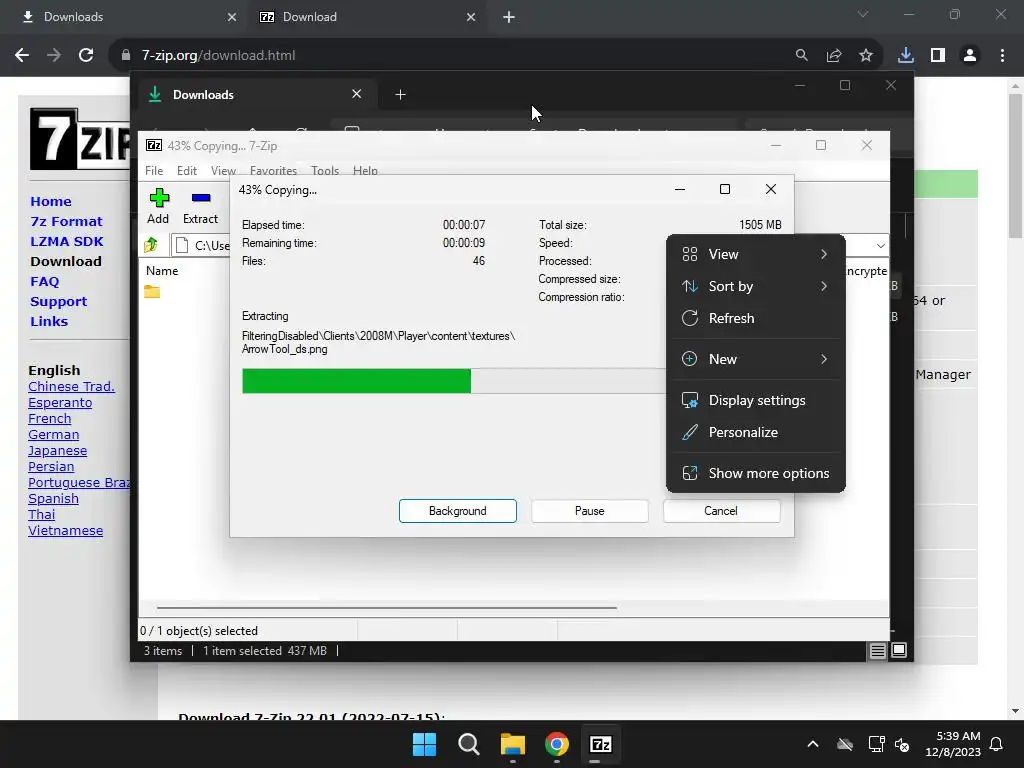Viewport: 1024px width, 768px height.
Task: Open the Chrome profile avatar icon
Action: click(970, 56)
